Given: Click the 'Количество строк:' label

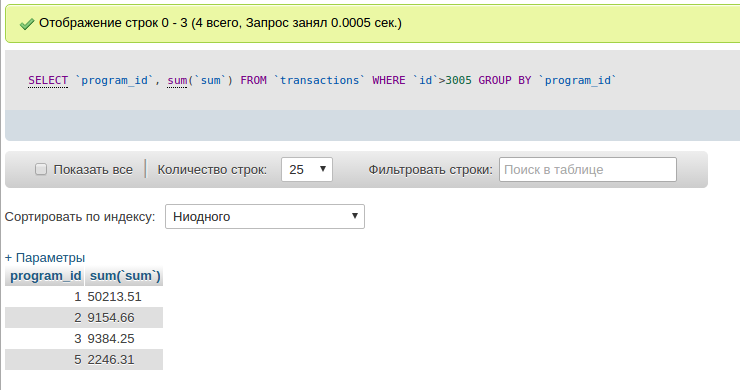Looking at the screenshot, I should pyautogui.click(x=212, y=170).
